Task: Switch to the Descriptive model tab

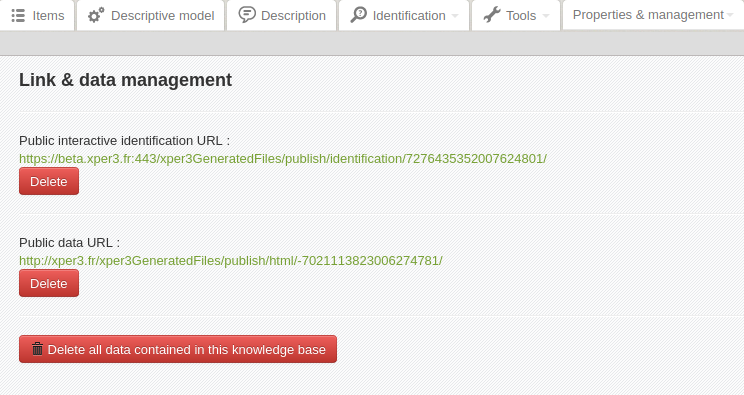Action: click(151, 15)
